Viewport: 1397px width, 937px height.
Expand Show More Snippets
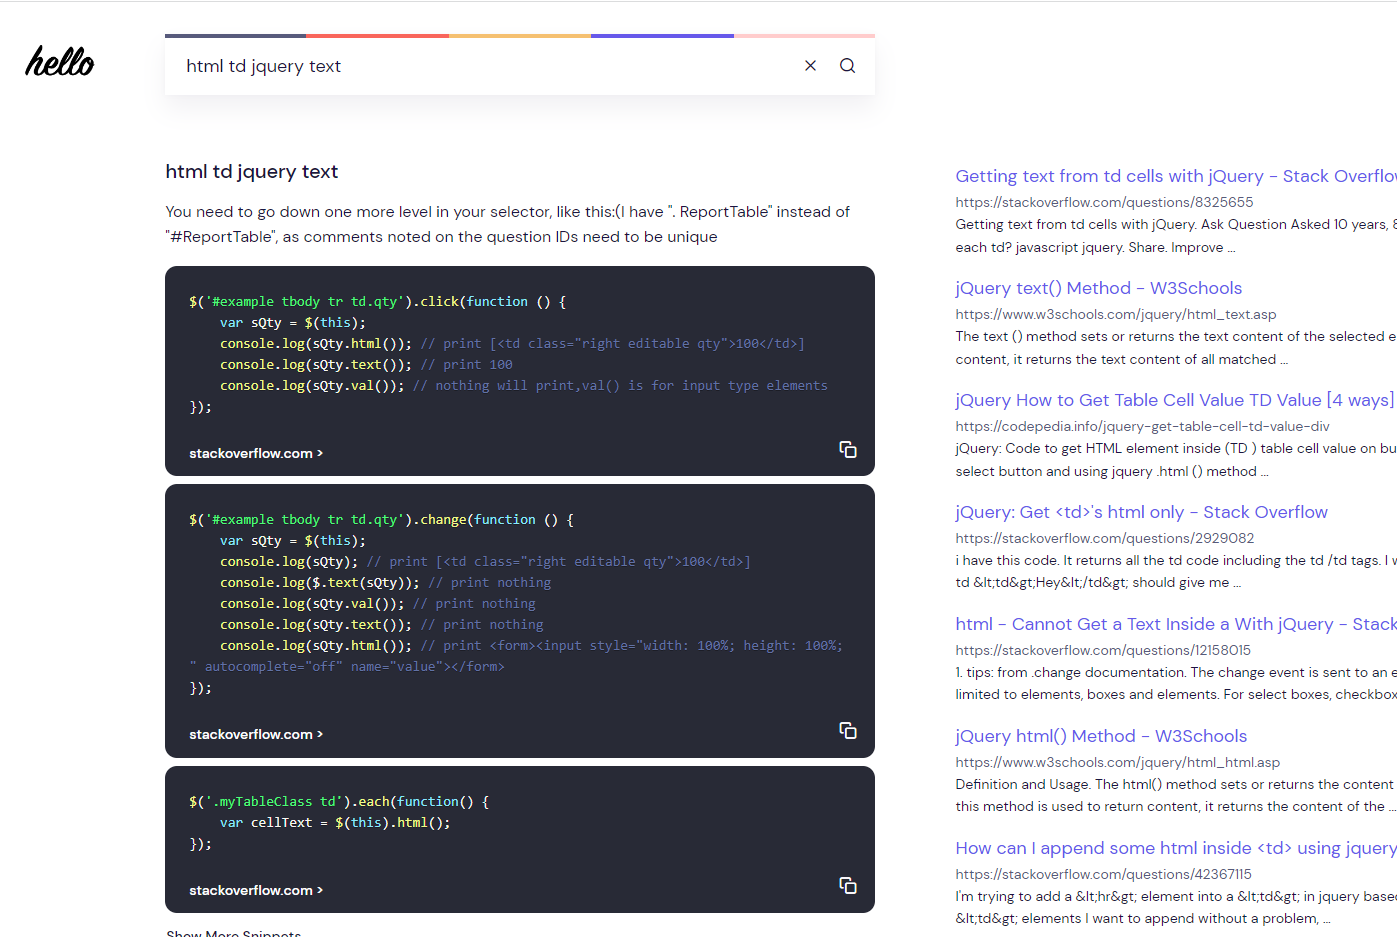(234, 933)
